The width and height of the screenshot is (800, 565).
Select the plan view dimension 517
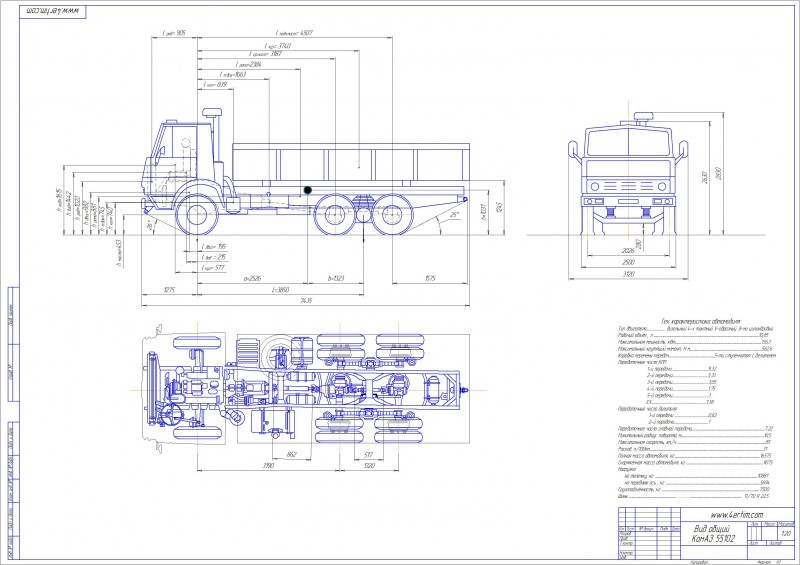coord(369,454)
